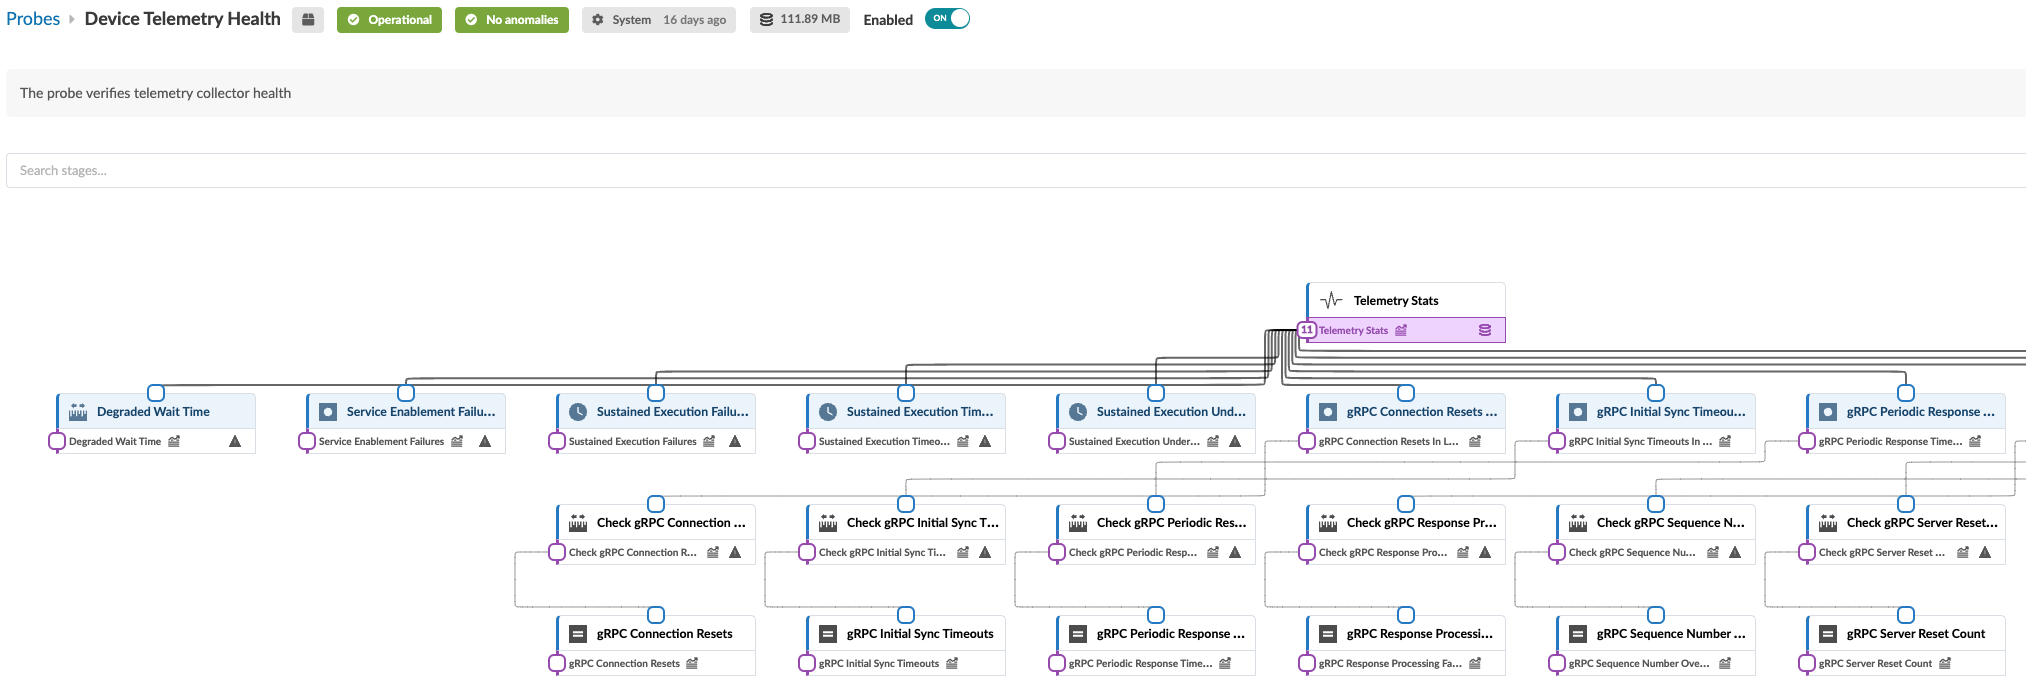2026x696 pixels.
Task: Select the Check gRPC Initial Sync stage
Action: click(x=921, y=523)
